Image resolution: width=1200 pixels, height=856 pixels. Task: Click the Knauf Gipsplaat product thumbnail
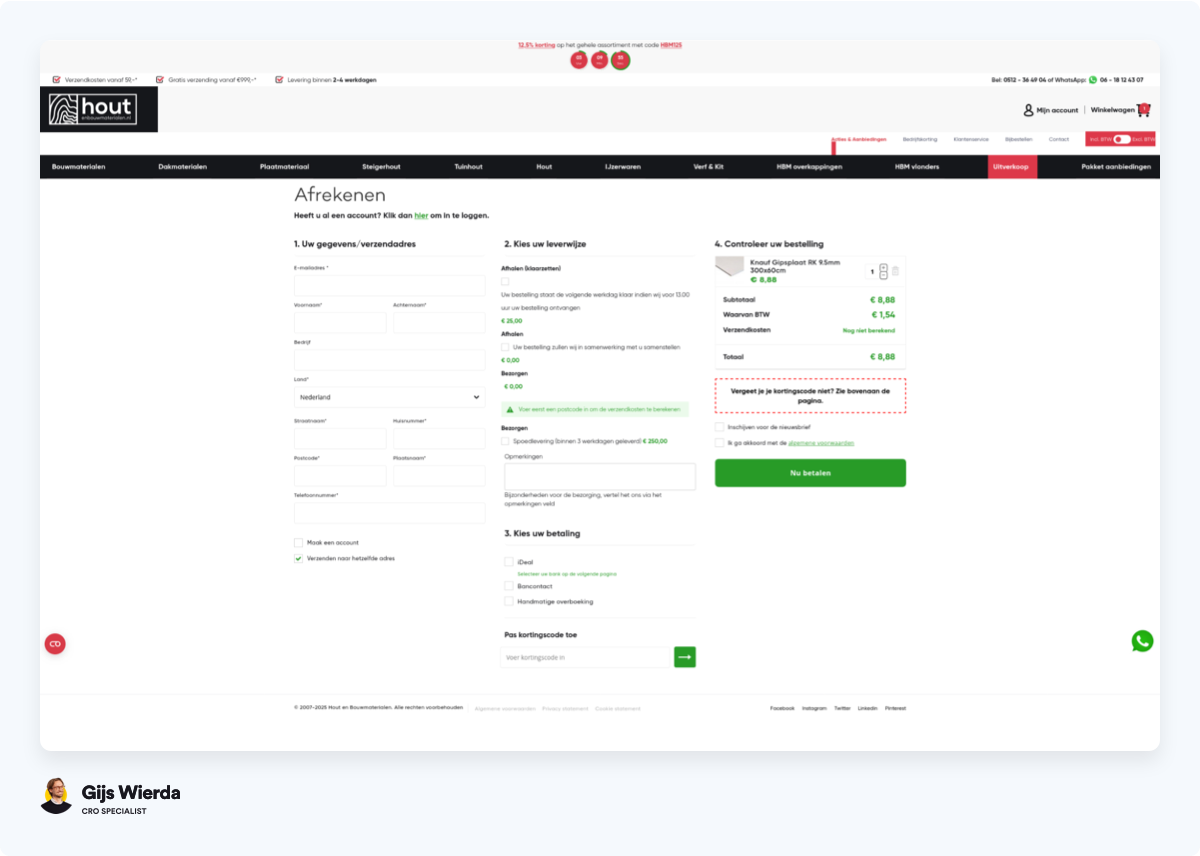point(730,269)
